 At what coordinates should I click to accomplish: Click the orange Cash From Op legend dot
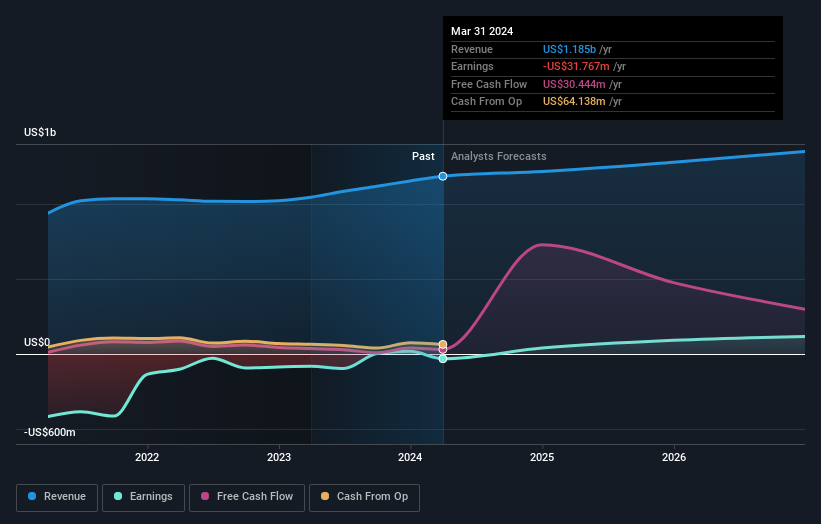click(x=325, y=496)
